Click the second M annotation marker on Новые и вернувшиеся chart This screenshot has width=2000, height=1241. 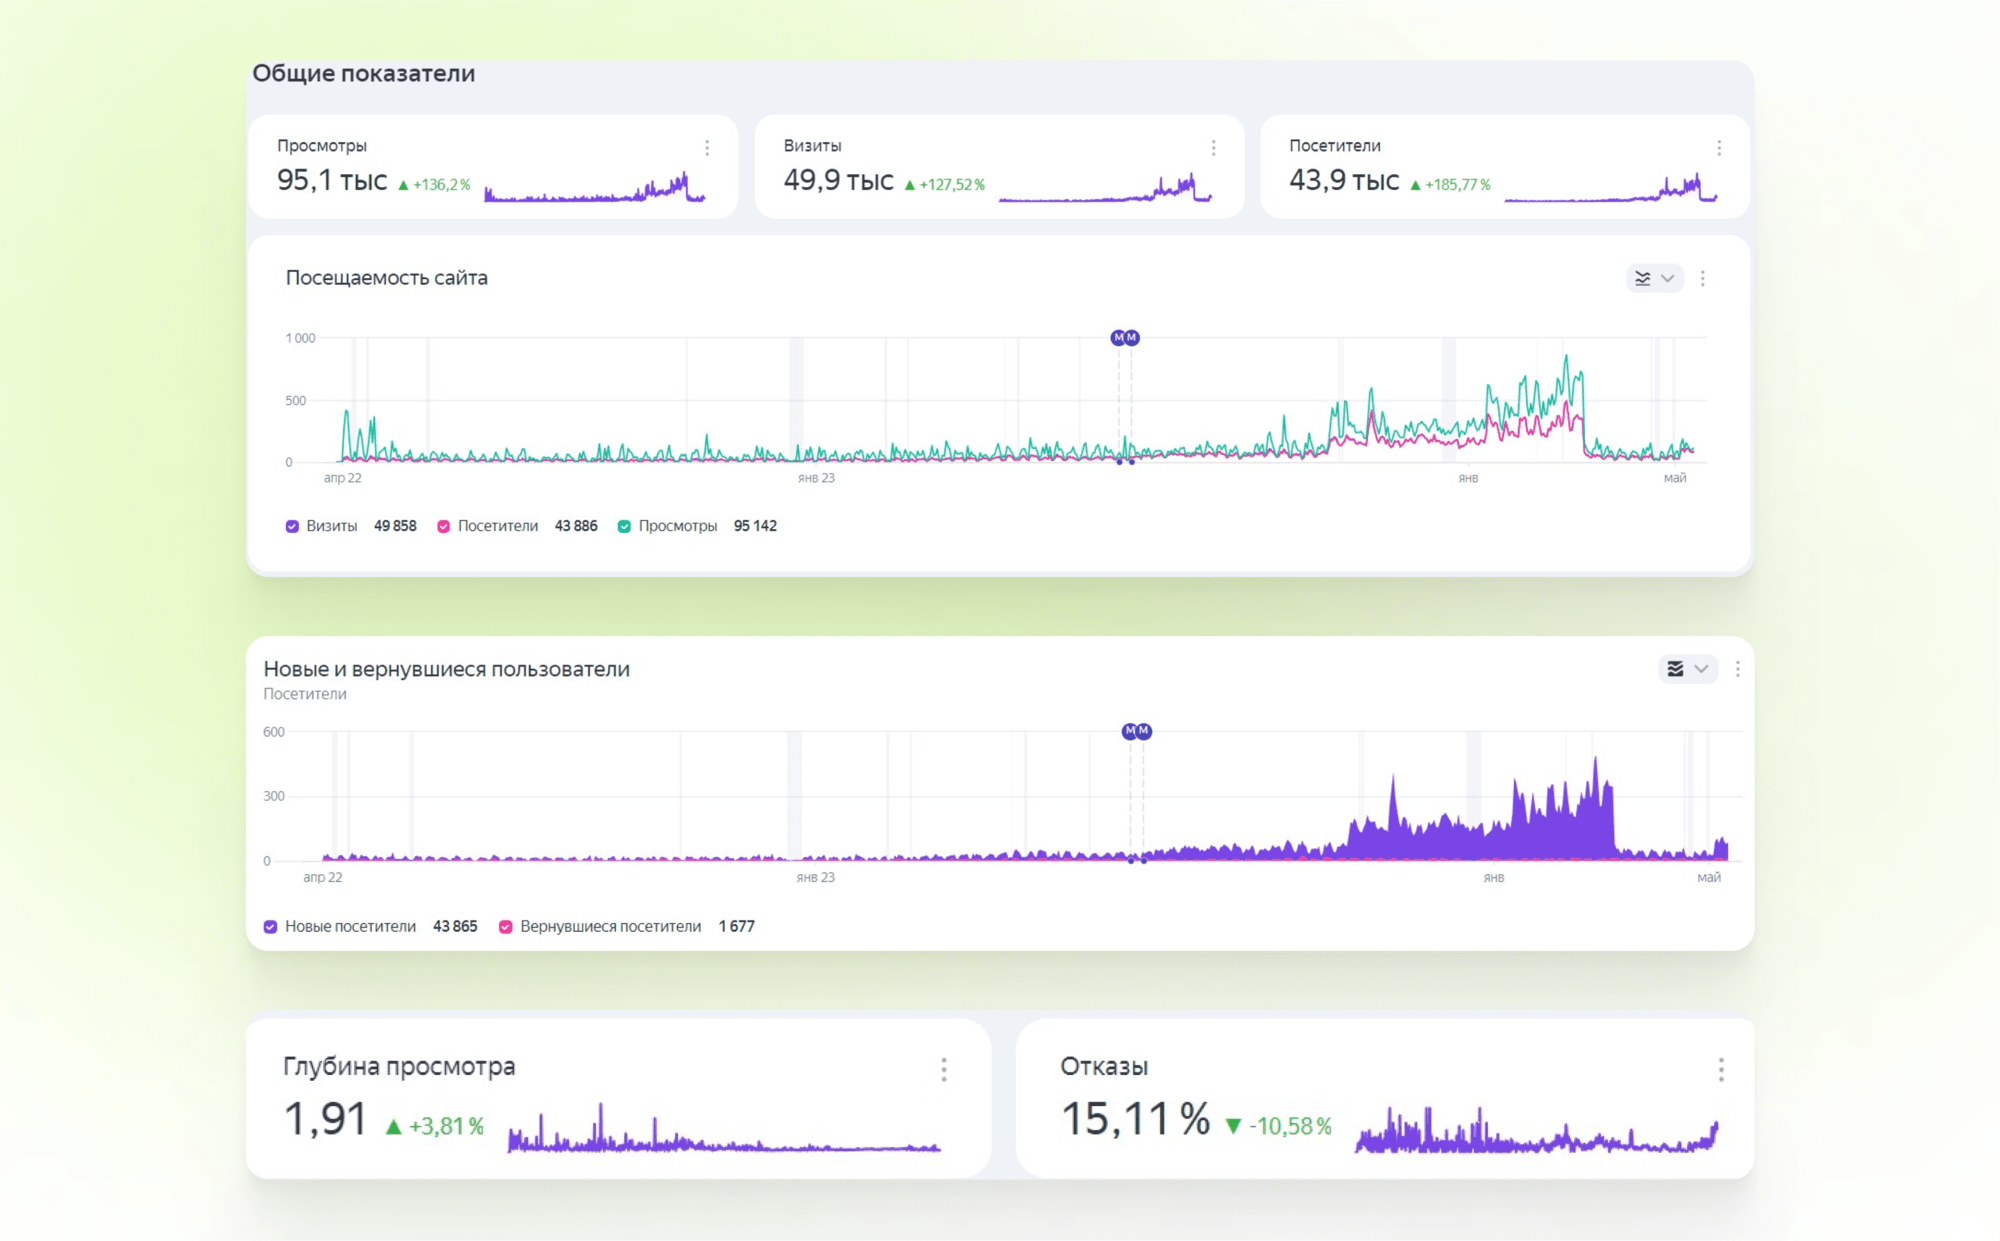click(x=1144, y=731)
